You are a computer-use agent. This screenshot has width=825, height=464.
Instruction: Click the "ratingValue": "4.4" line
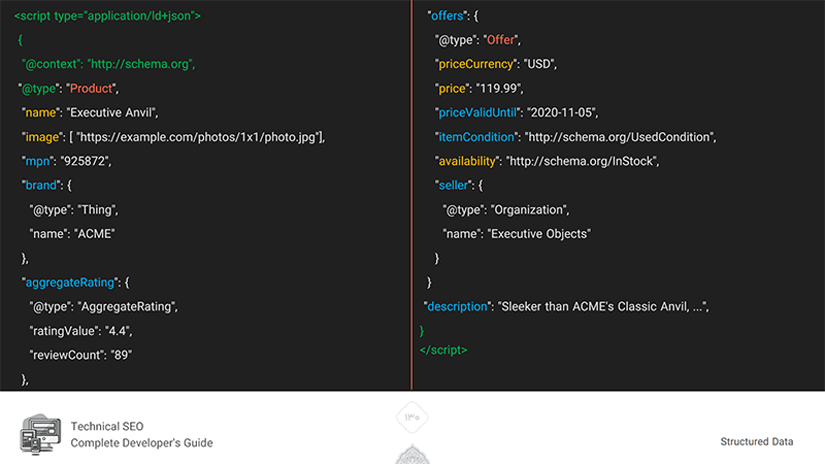[x=81, y=331]
